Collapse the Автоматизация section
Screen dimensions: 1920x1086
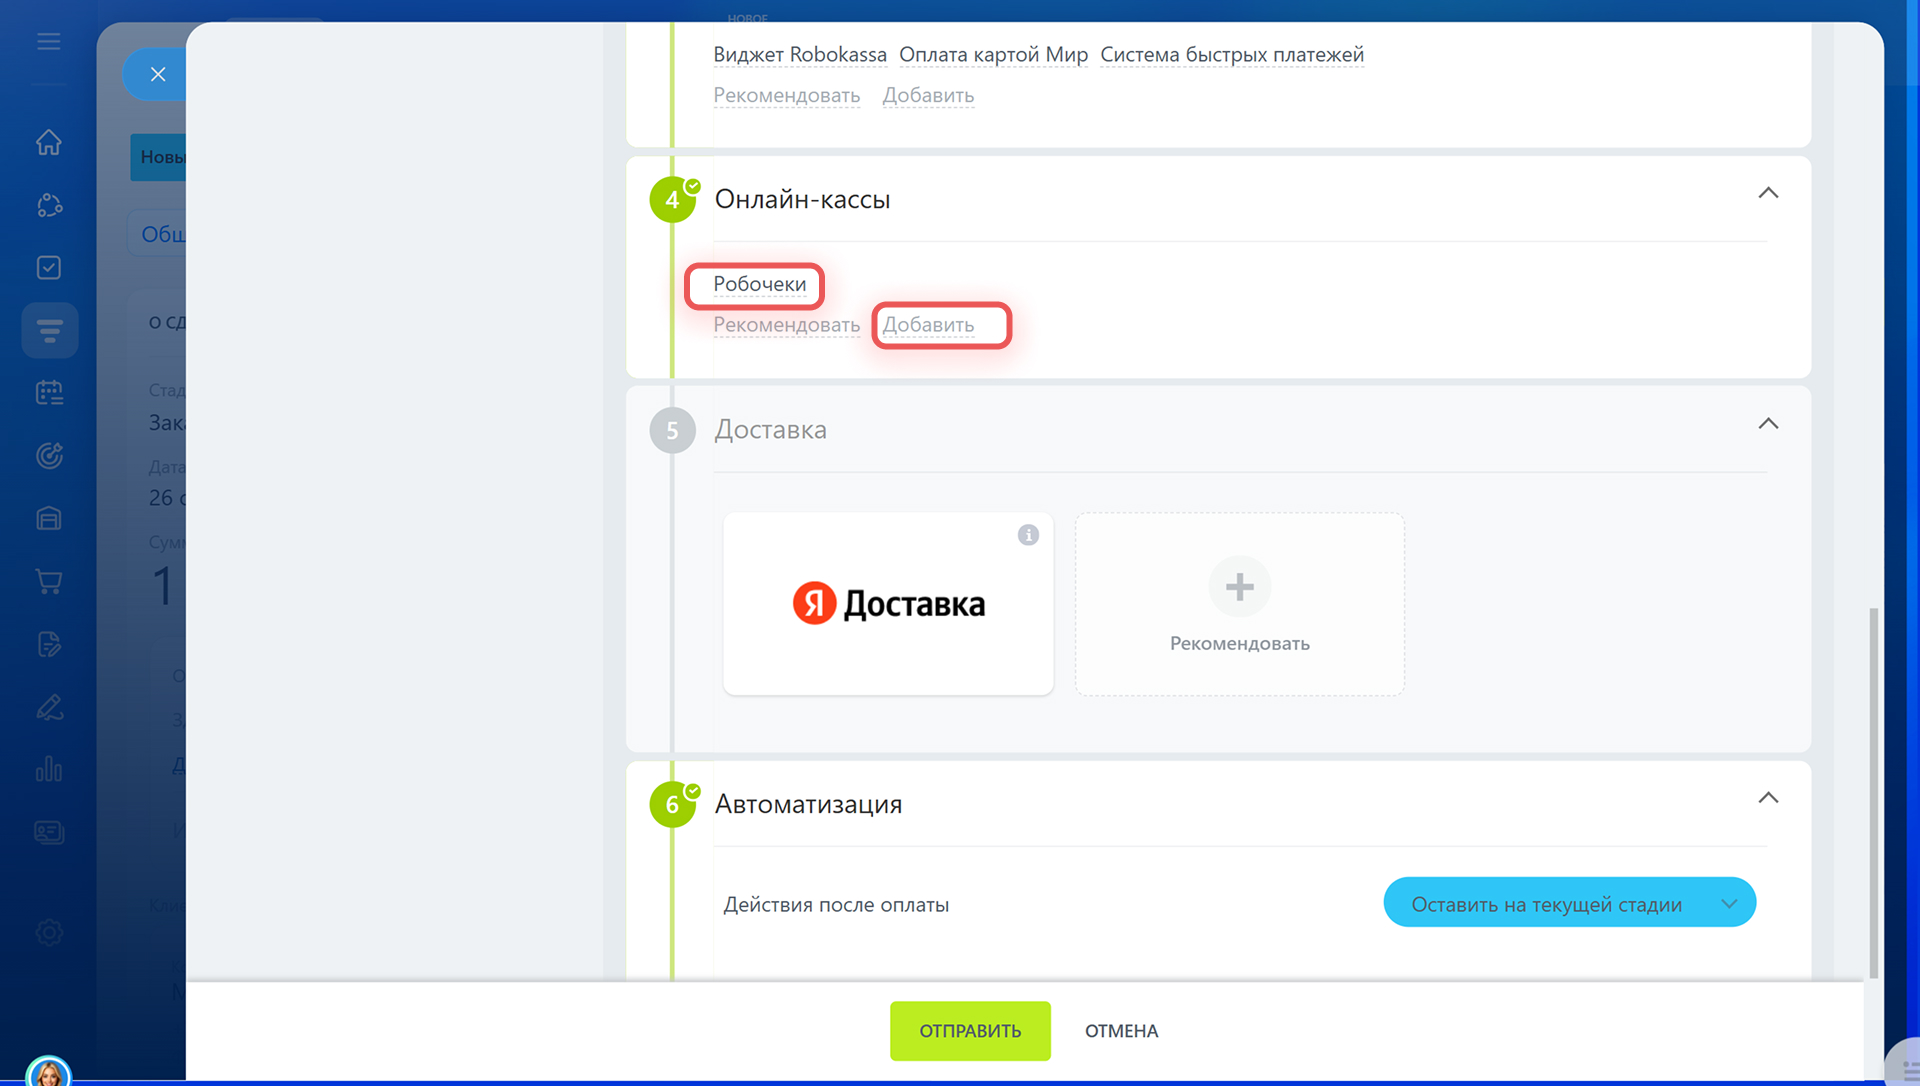point(1768,798)
